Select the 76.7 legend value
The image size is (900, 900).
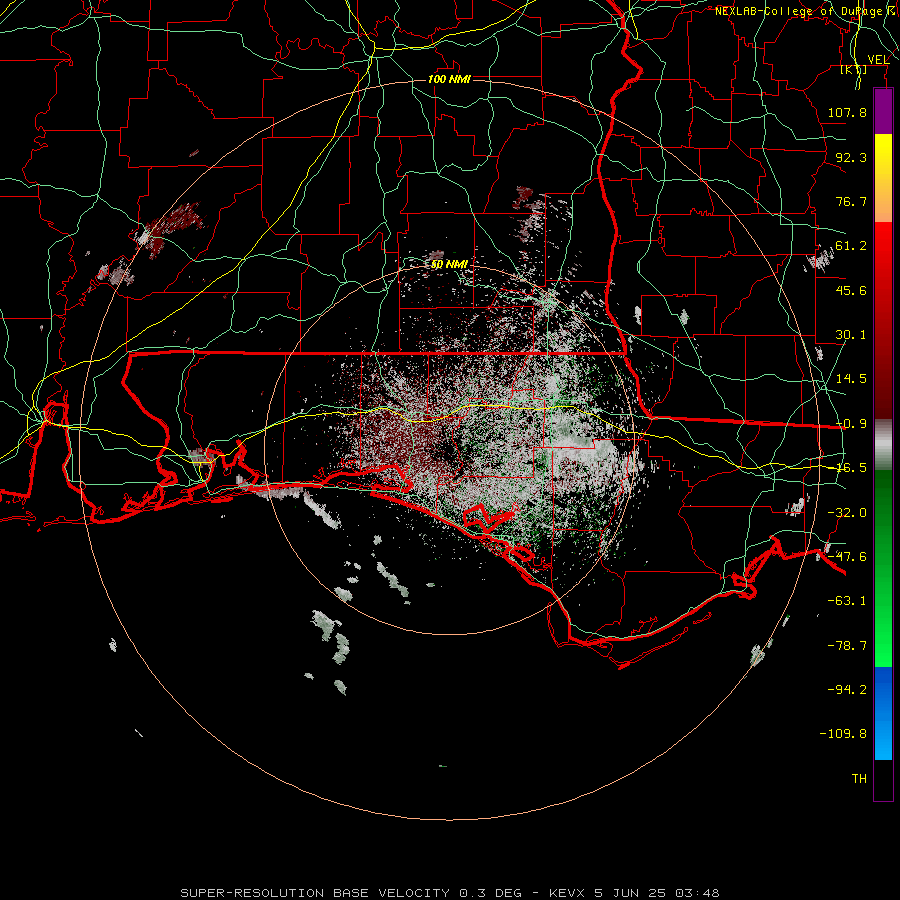[x=851, y=201]
